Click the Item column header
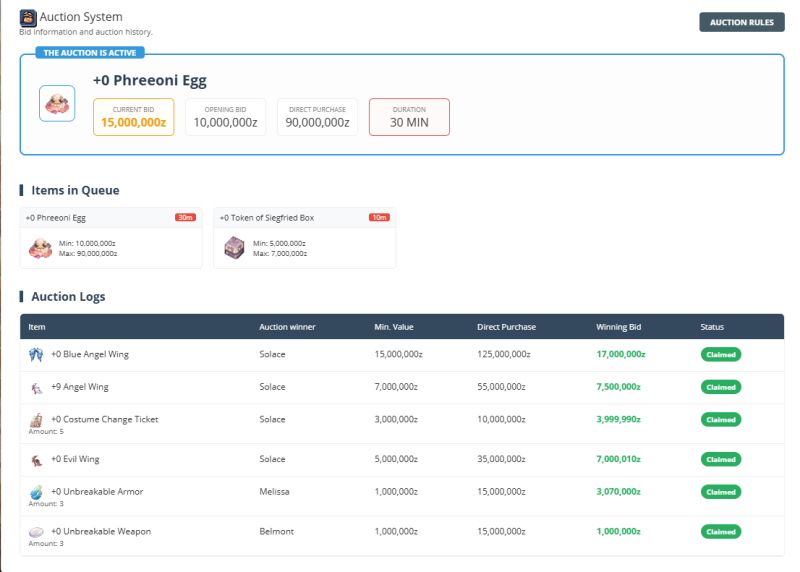This screenshot has height=572, width=800. pyautogui.click(x=37, y=327)
